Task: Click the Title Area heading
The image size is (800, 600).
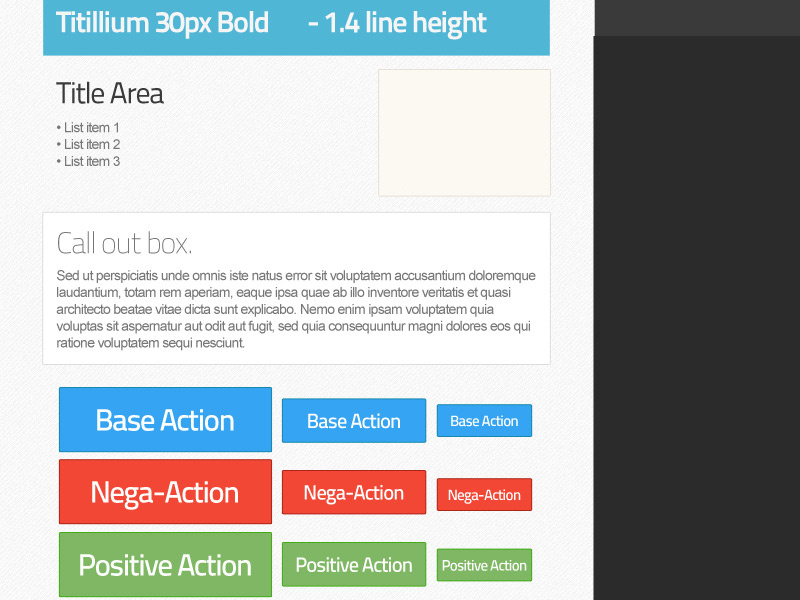Action: pos(110,93)
